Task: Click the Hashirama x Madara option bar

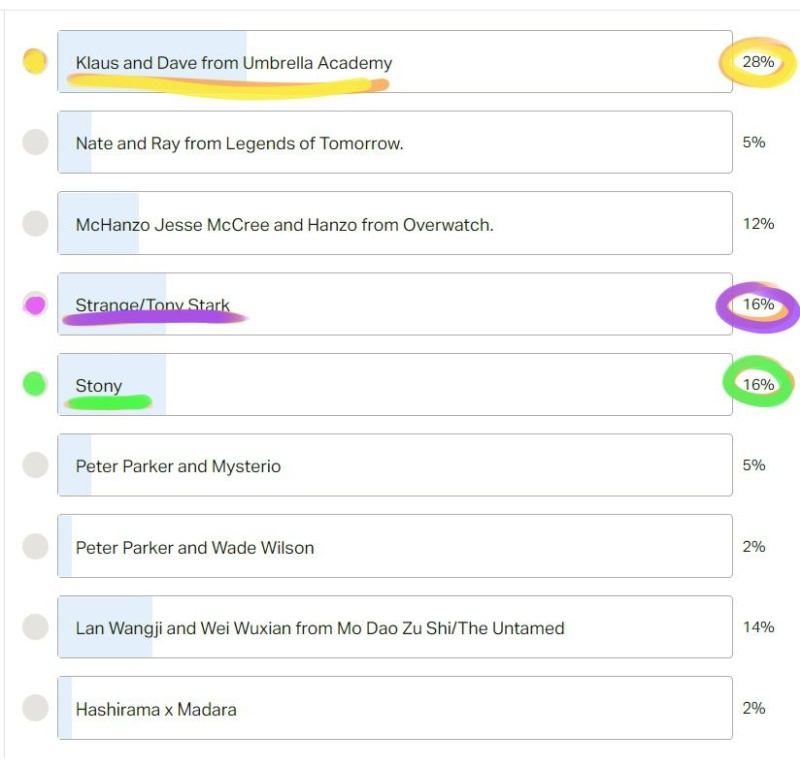Action: coord(395,708)
